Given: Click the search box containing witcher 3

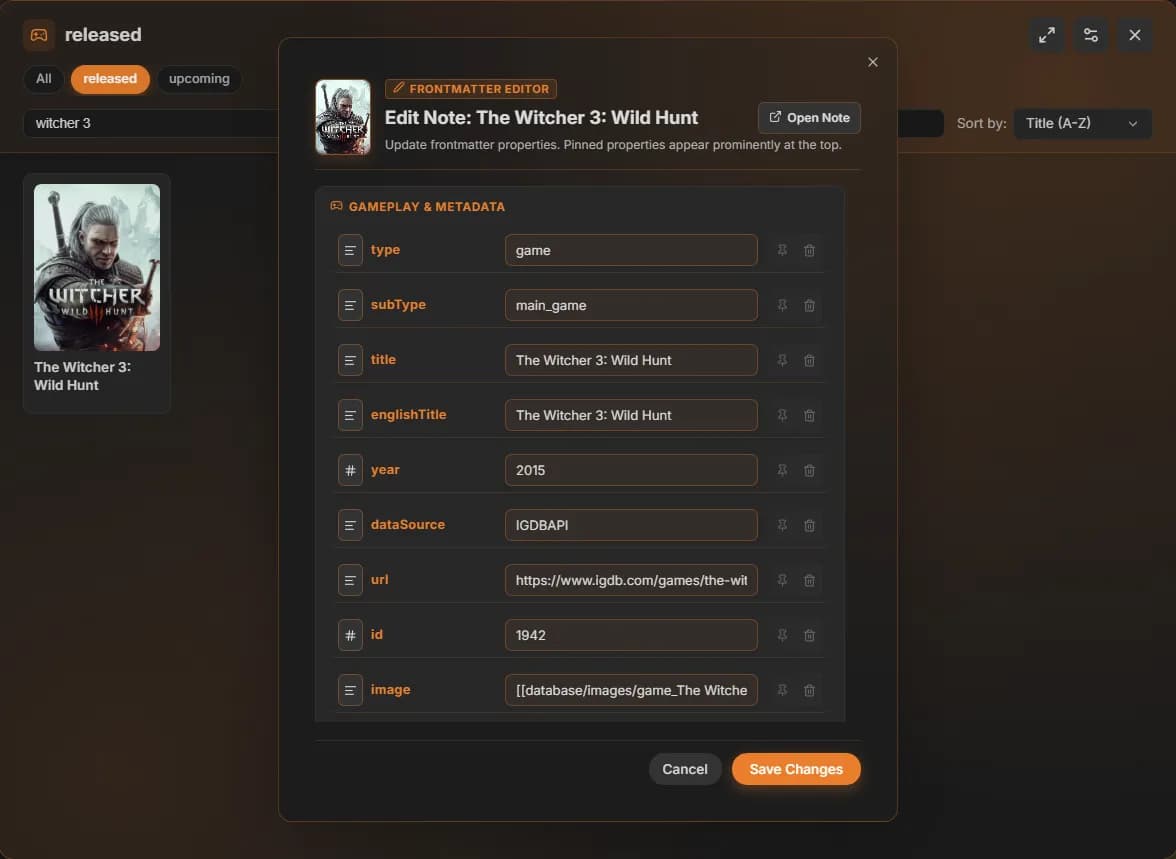Looking at the screenshot, I should tap(150, 123).
